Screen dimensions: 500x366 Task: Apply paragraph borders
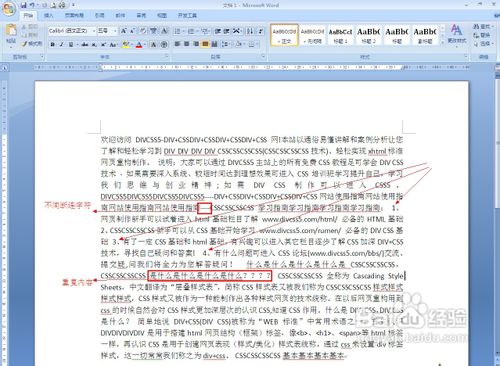coord(251,44)
